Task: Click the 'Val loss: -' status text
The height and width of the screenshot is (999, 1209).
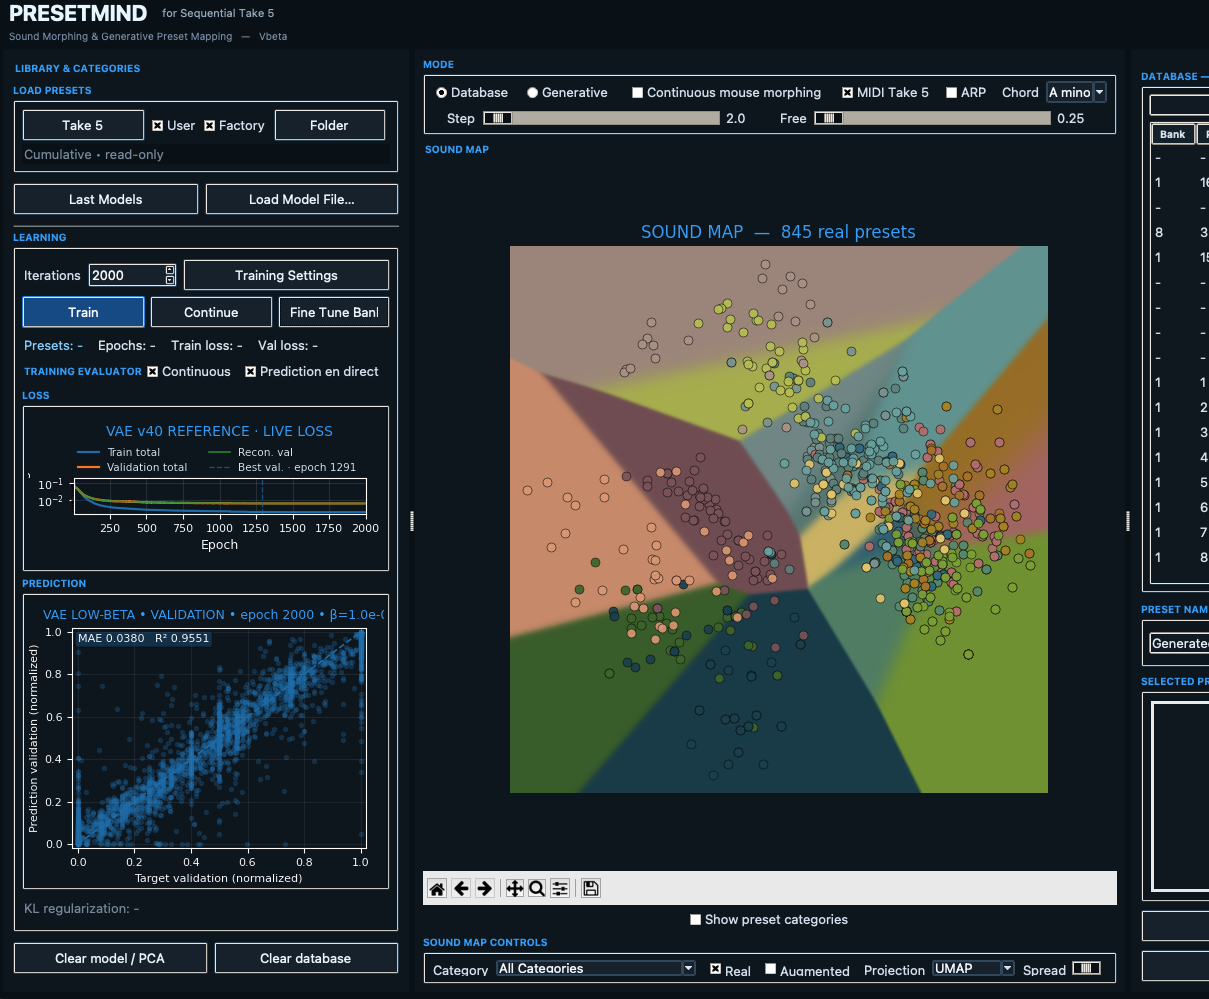Action: tap(288, 345)
